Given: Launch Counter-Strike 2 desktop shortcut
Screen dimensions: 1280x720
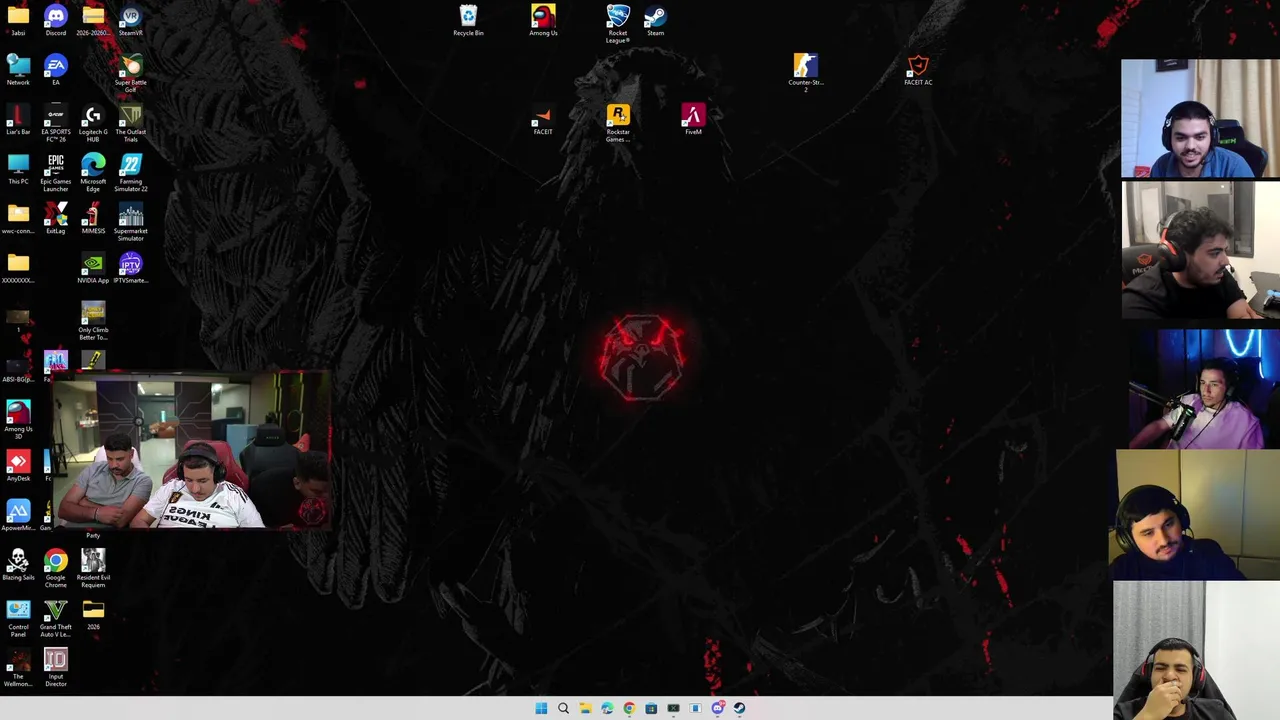Looking at the screenshot, I should (806, 73).
